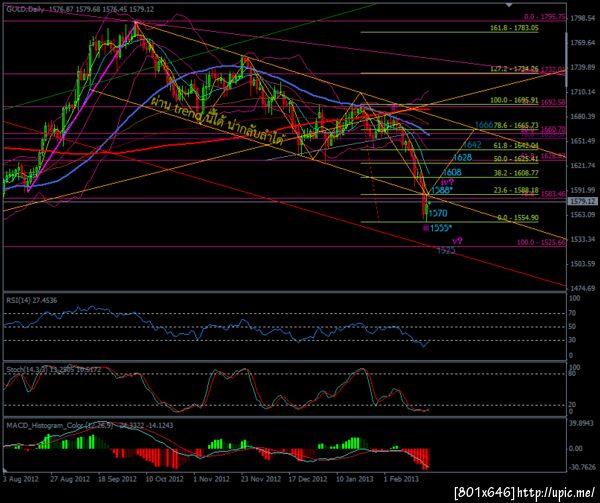This screenshot has width=600, height=503.
Task: Click the blue target annotation 1588*
Action: [x=442, y=190]
